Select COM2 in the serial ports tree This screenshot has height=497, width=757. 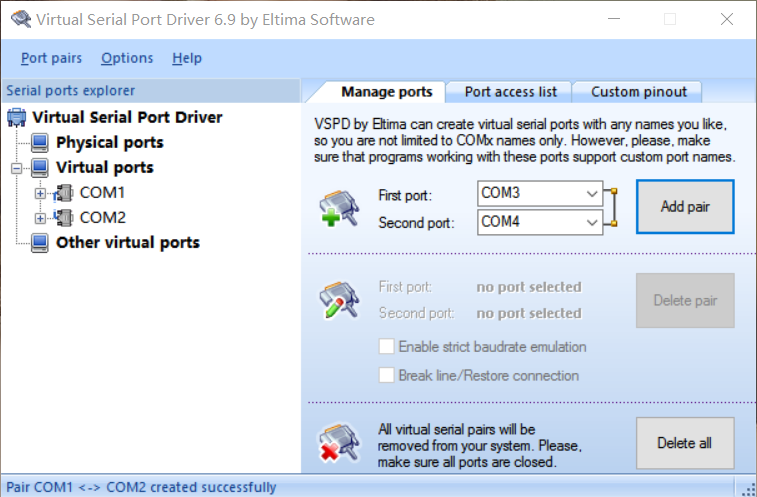tap(103, 218)
